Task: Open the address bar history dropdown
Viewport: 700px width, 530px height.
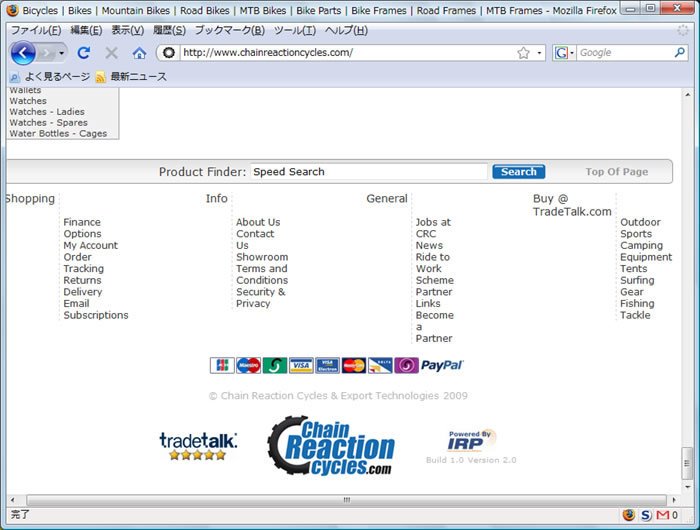Action: tap(539, 53)
